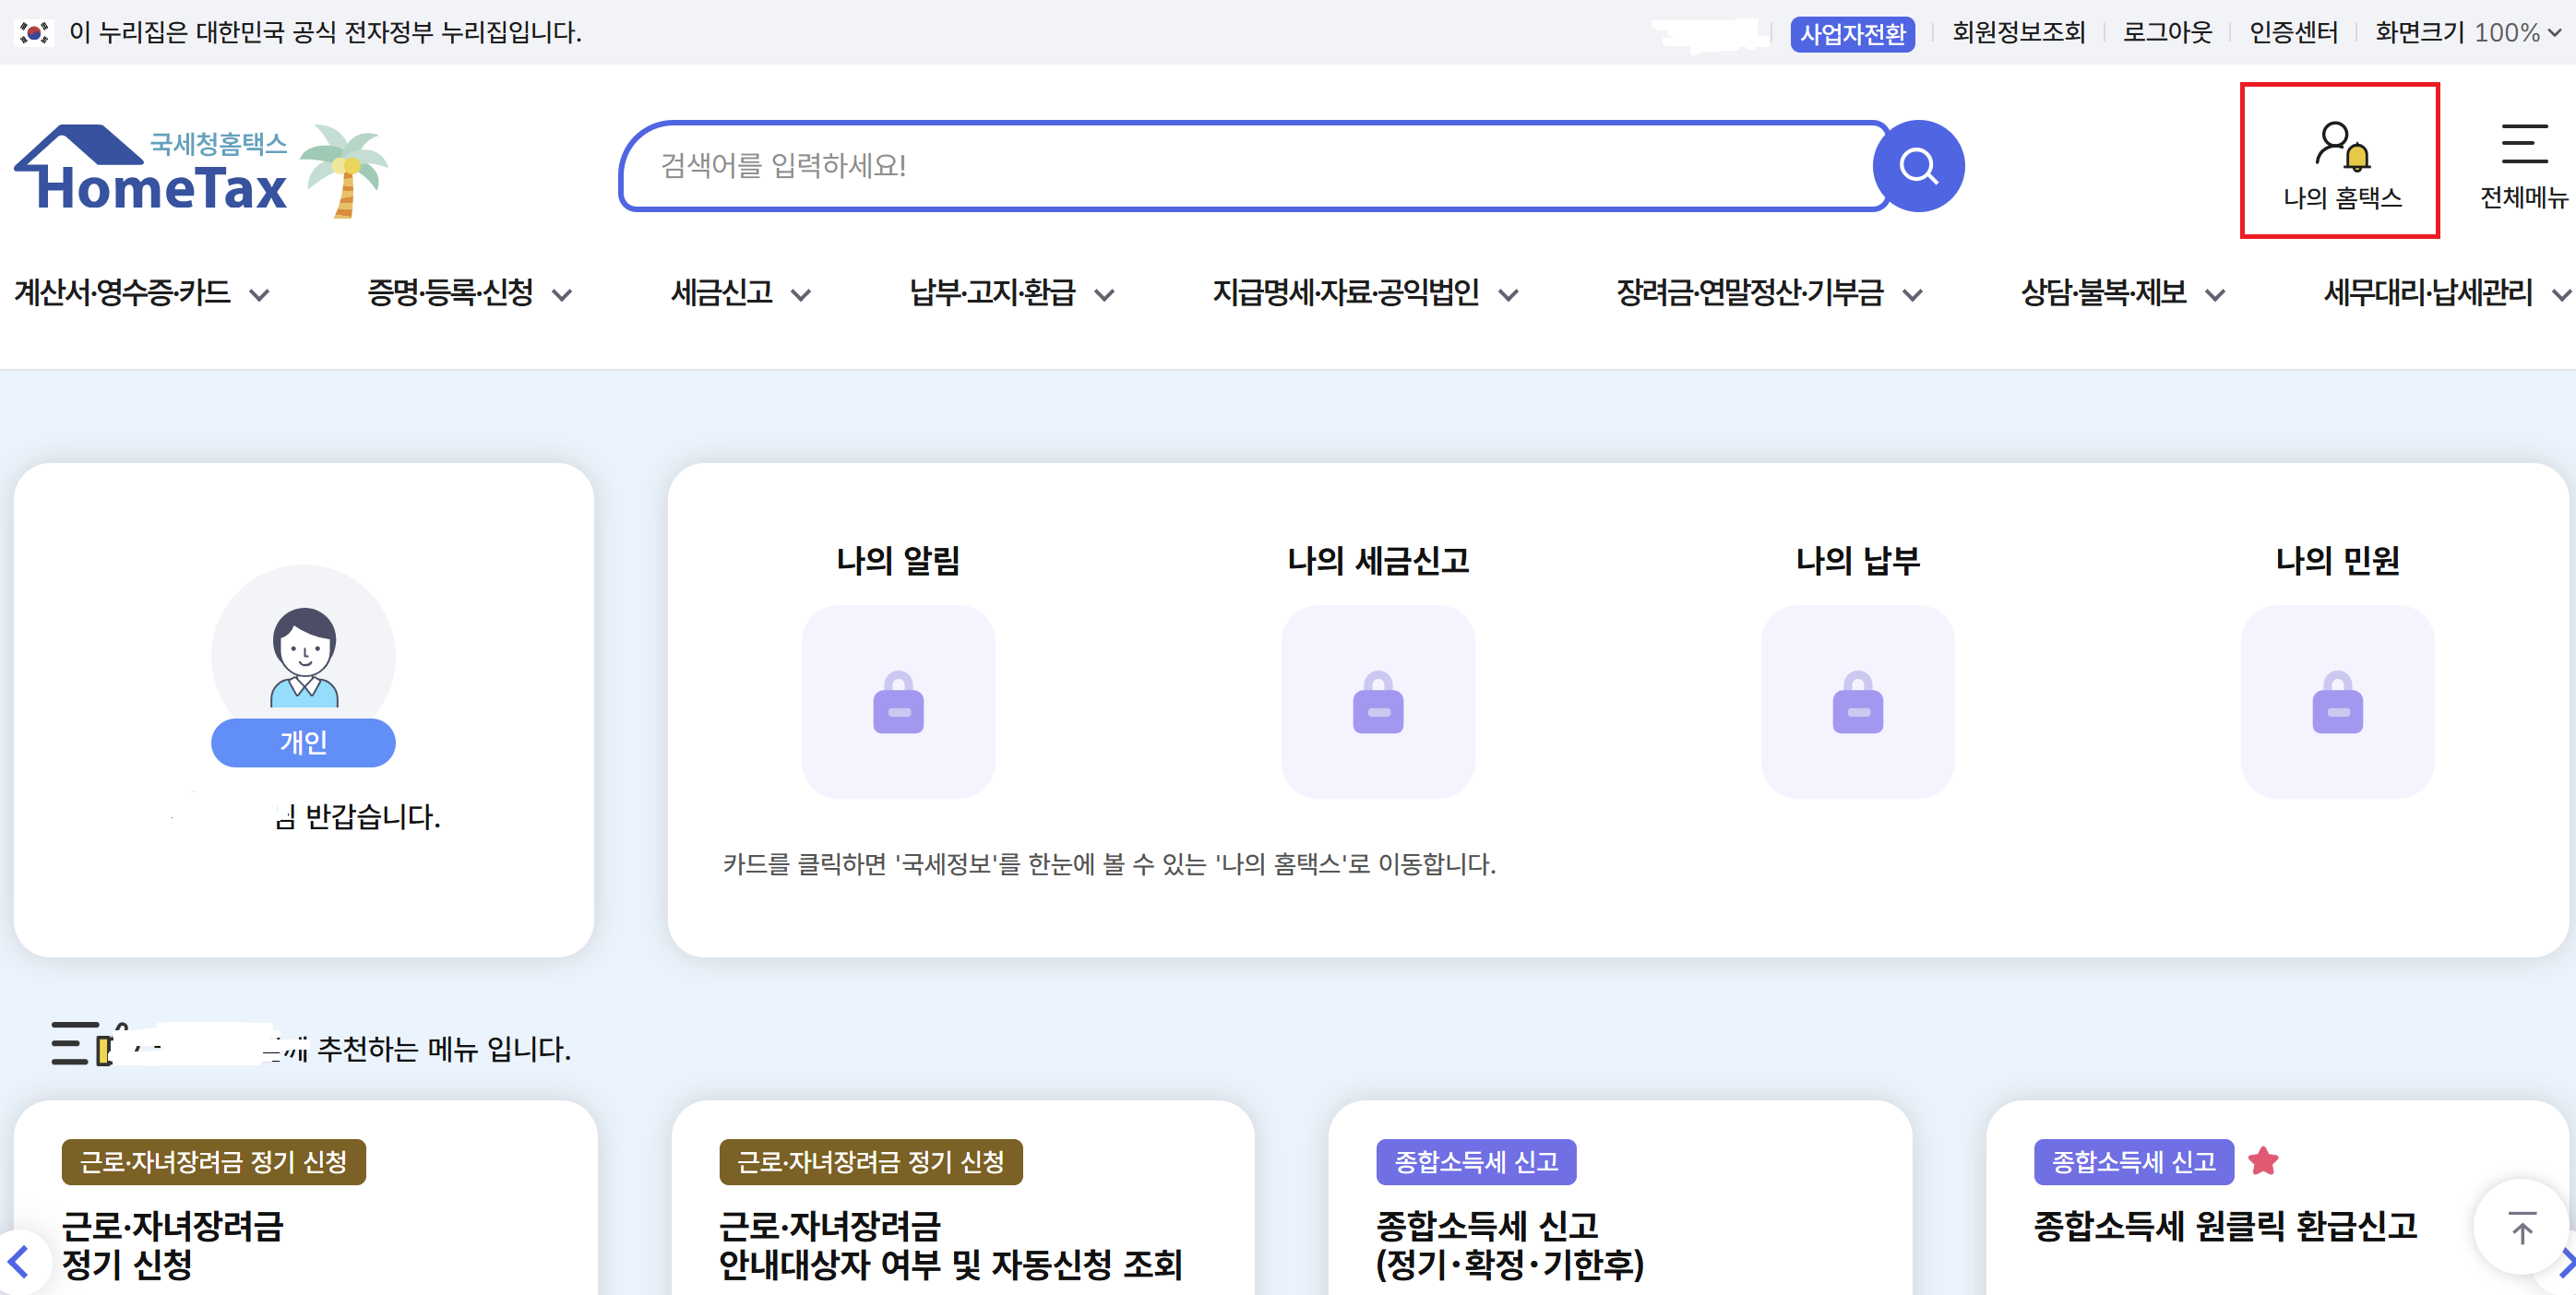Screen dimensions: 2576x1295
Task: Click 인증센터 link
Action: pyautogui.click(x=2293, y=33)
